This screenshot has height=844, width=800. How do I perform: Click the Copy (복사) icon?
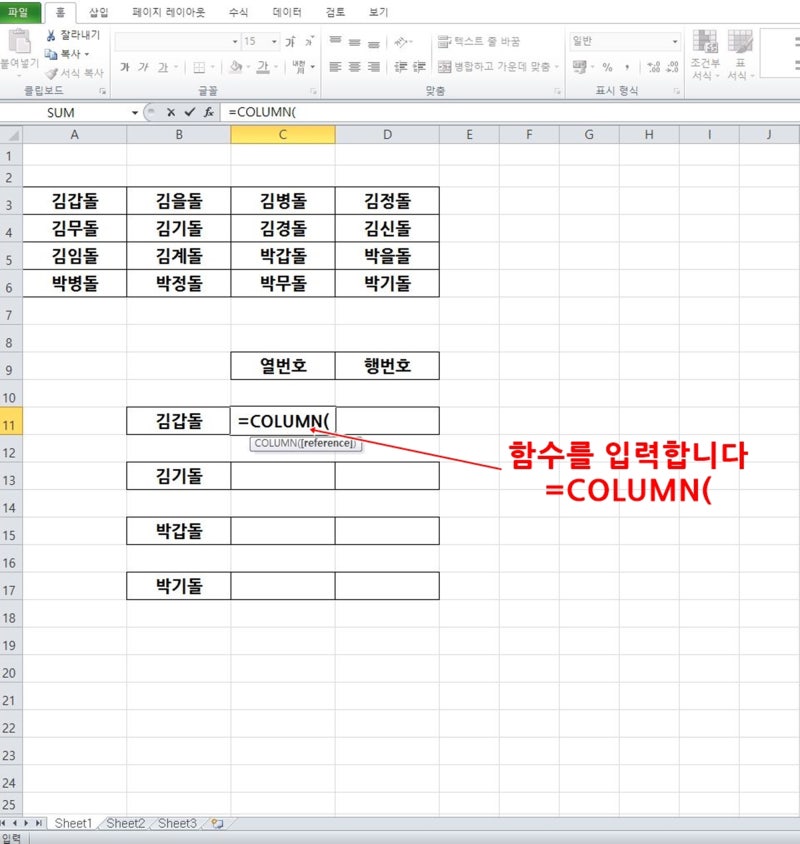coord(51,54)
